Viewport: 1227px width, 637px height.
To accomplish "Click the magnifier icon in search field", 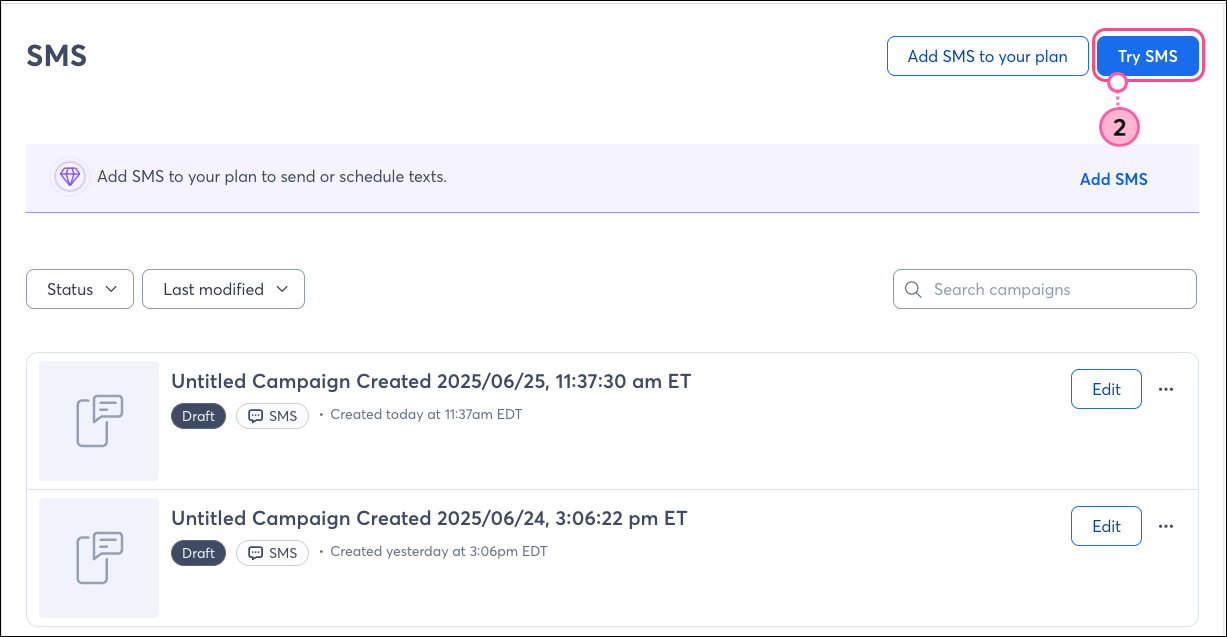I will tap(912, 289).
